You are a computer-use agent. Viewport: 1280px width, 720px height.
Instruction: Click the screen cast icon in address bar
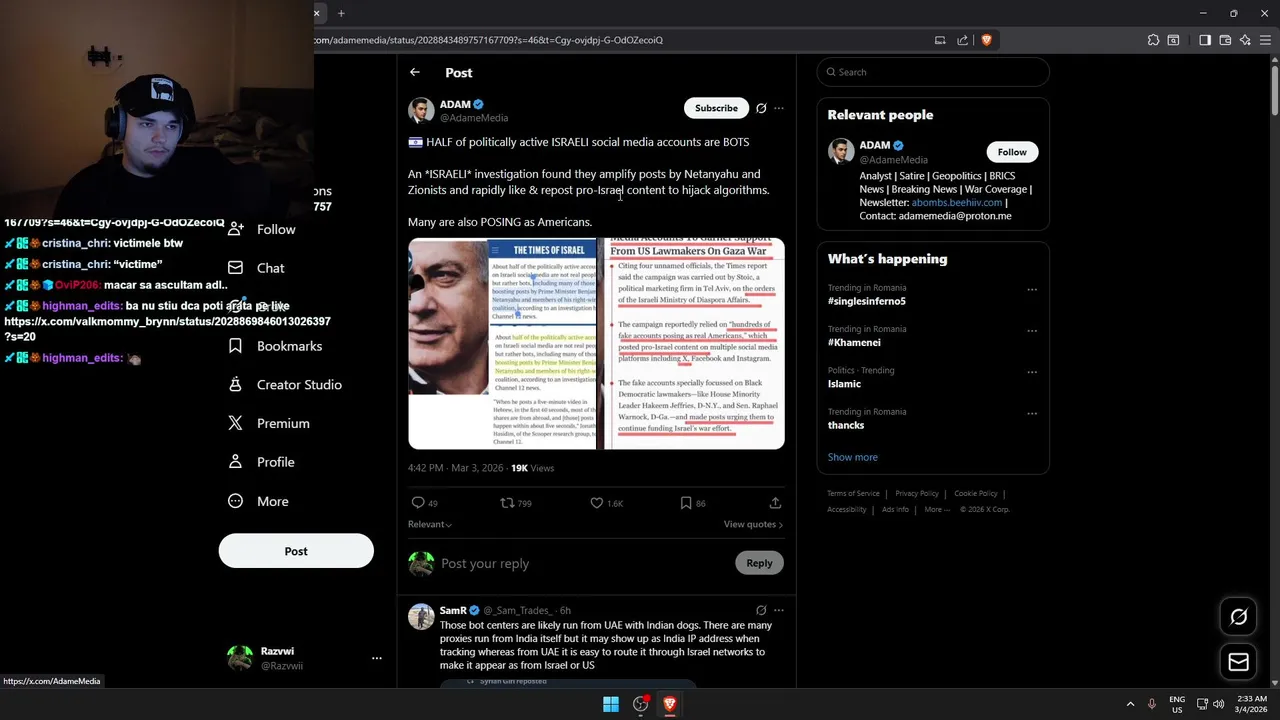[x=940, y=40]
